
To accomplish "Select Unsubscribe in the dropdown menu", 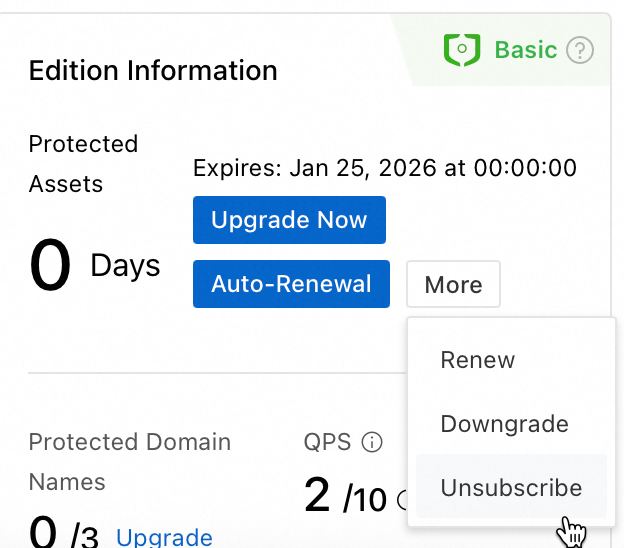I will pos(511,486).
